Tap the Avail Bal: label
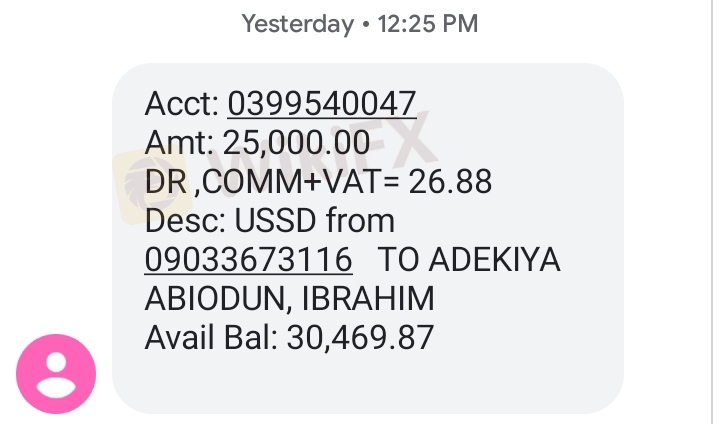Screen dimensions: 720x424 pos(211,338)
